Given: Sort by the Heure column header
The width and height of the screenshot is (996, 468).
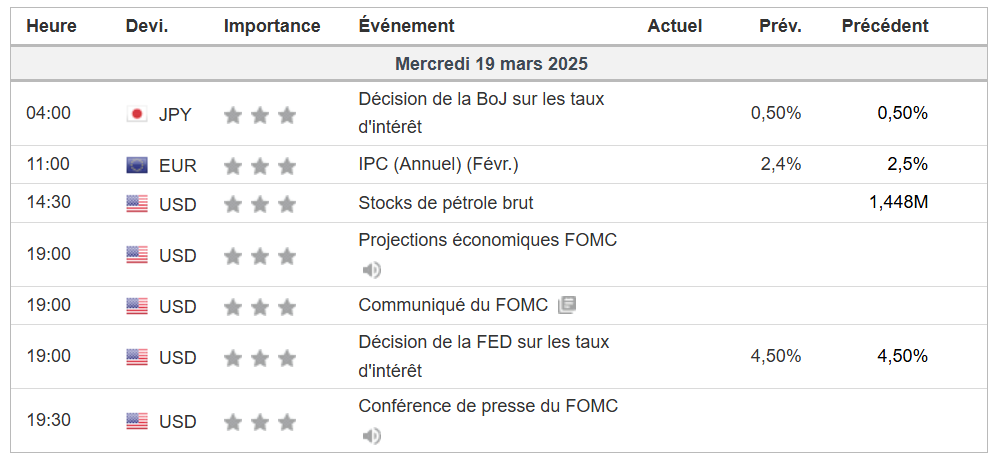Looking at the screenshot, I should point(51,26).
